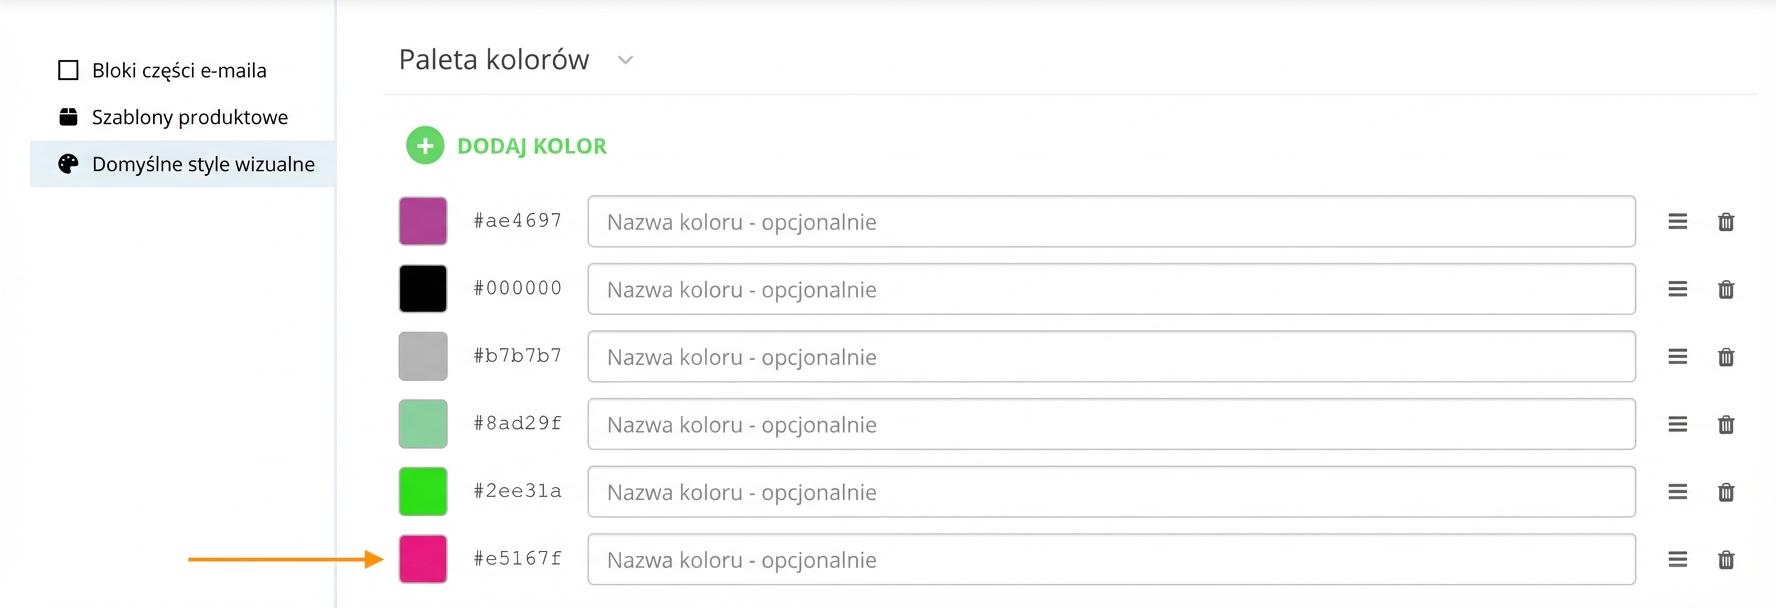Click the DODAJ KOLOR button label
Image resolution: width=1776 pixels, height=608 pixels.
532,146
